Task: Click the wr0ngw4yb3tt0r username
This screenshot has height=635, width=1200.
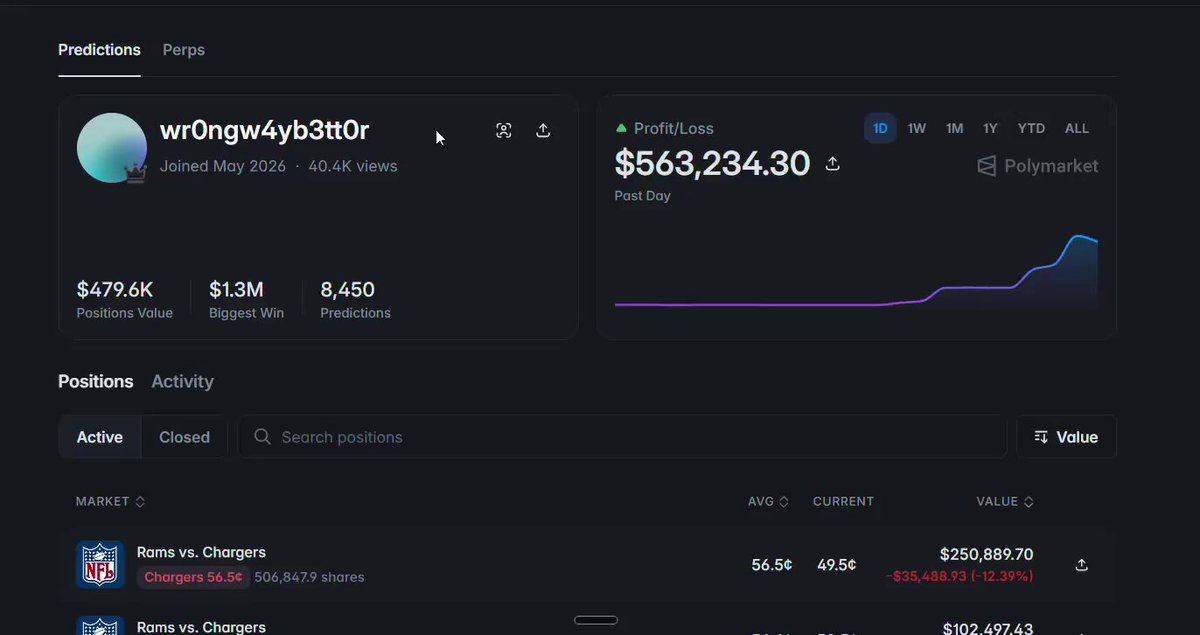Action: (265, 131)
